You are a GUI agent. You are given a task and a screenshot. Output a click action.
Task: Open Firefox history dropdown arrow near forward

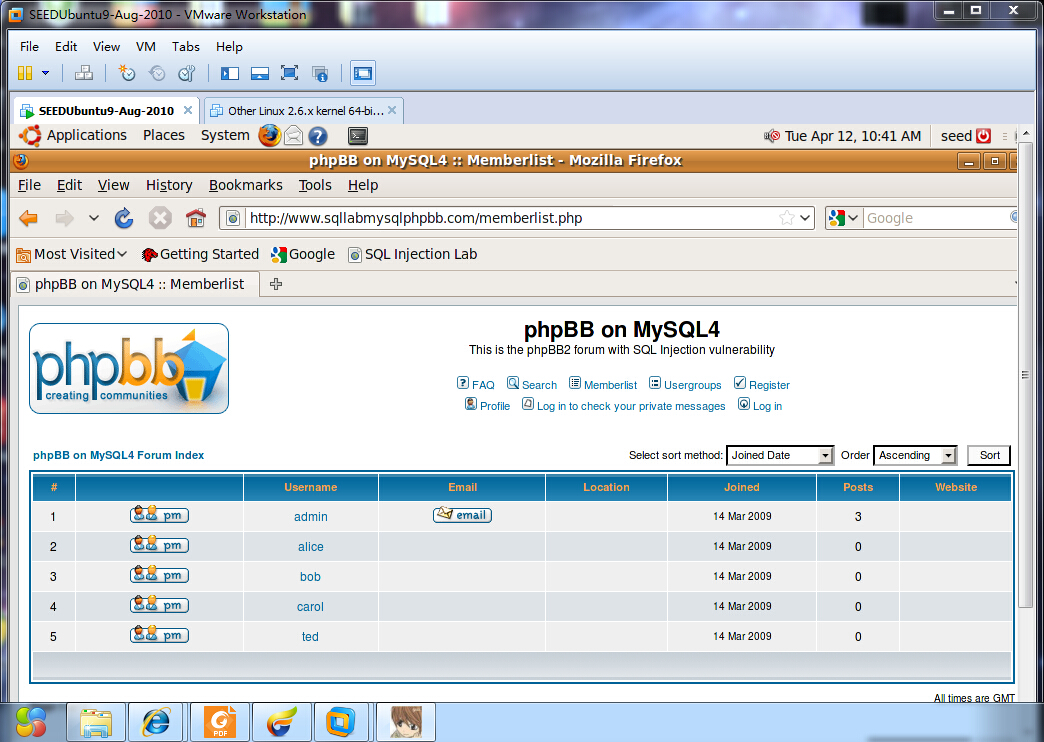click(x=94, y=218)
